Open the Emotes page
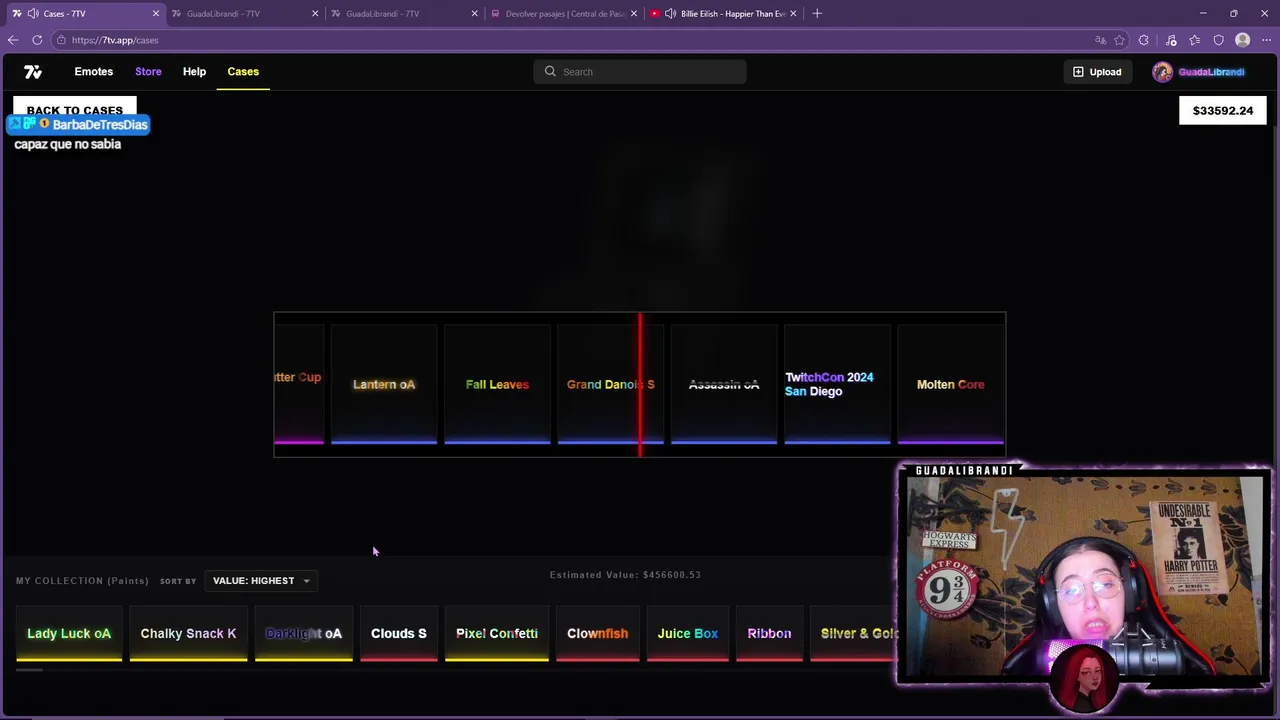This screenshot has height=720, width=1280. [x=94, y=72]
